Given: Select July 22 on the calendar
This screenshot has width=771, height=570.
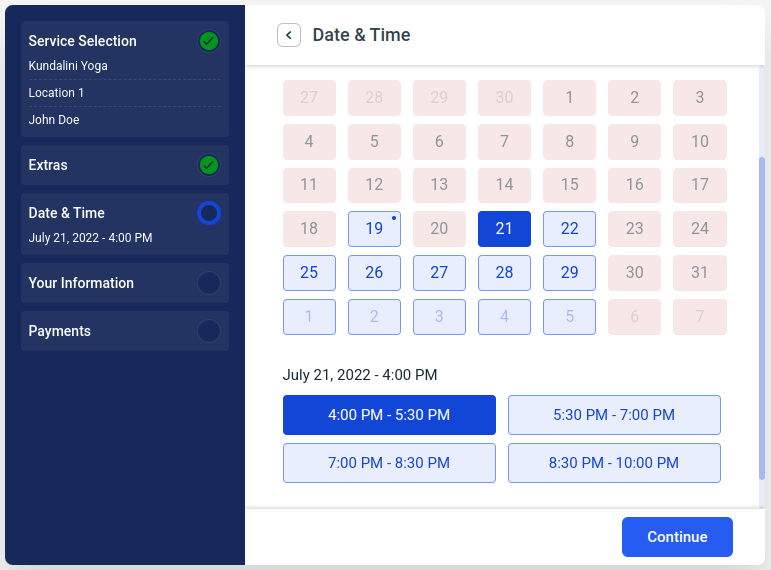Looking at the screenshot, I should pyautogui.click(x=569, y=229).
